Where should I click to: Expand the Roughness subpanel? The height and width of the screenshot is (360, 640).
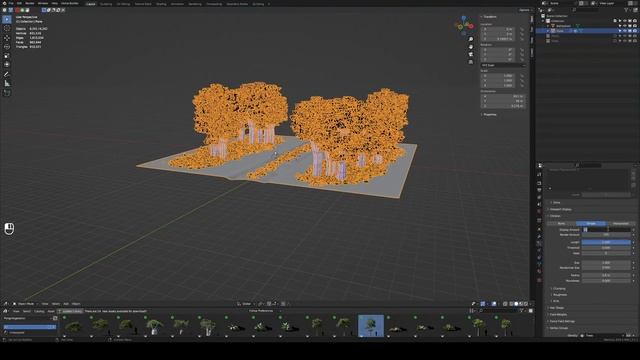[x=560, y=295]
